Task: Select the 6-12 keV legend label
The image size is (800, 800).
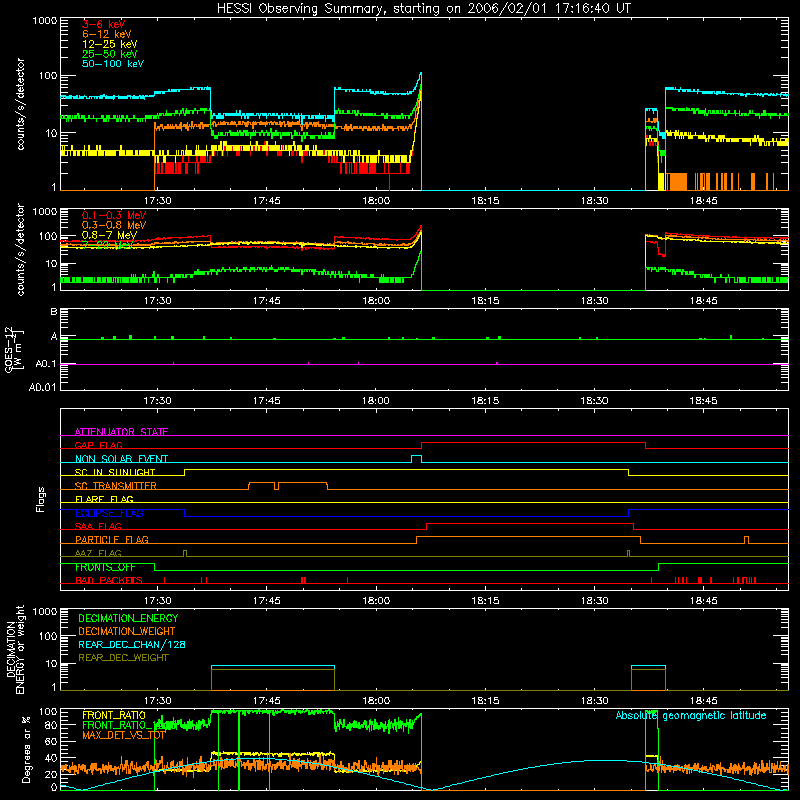Action: click(x=107, y=34)
